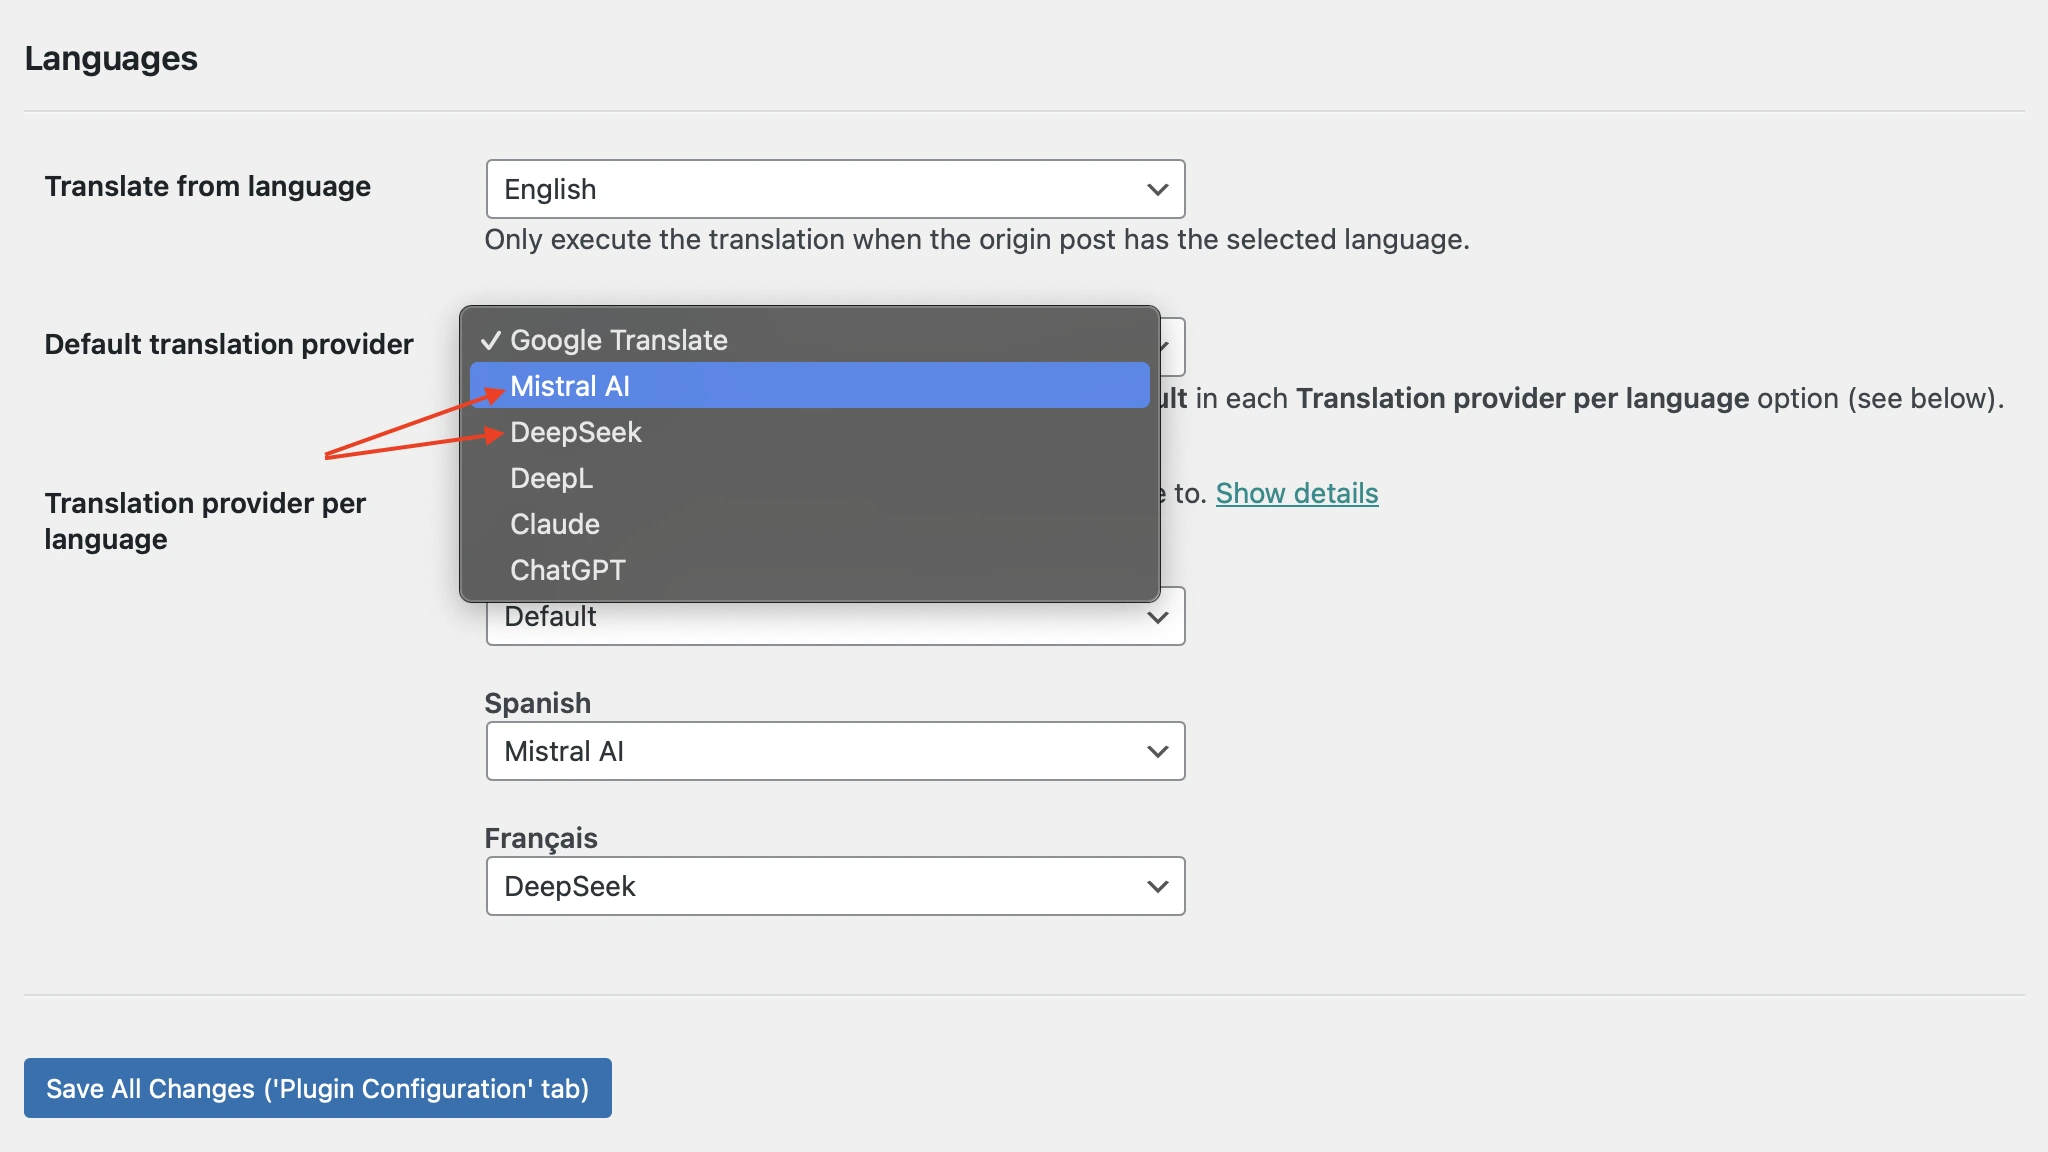
Task: Click the DeepSeek value shown for Français
Action: click(570, 886)
